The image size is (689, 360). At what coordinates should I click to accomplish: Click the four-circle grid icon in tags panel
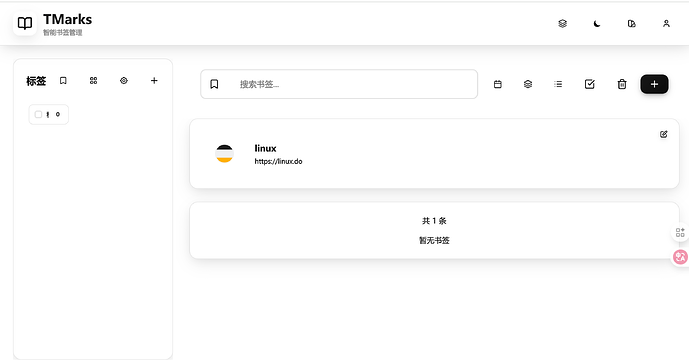tap(94, 80)
